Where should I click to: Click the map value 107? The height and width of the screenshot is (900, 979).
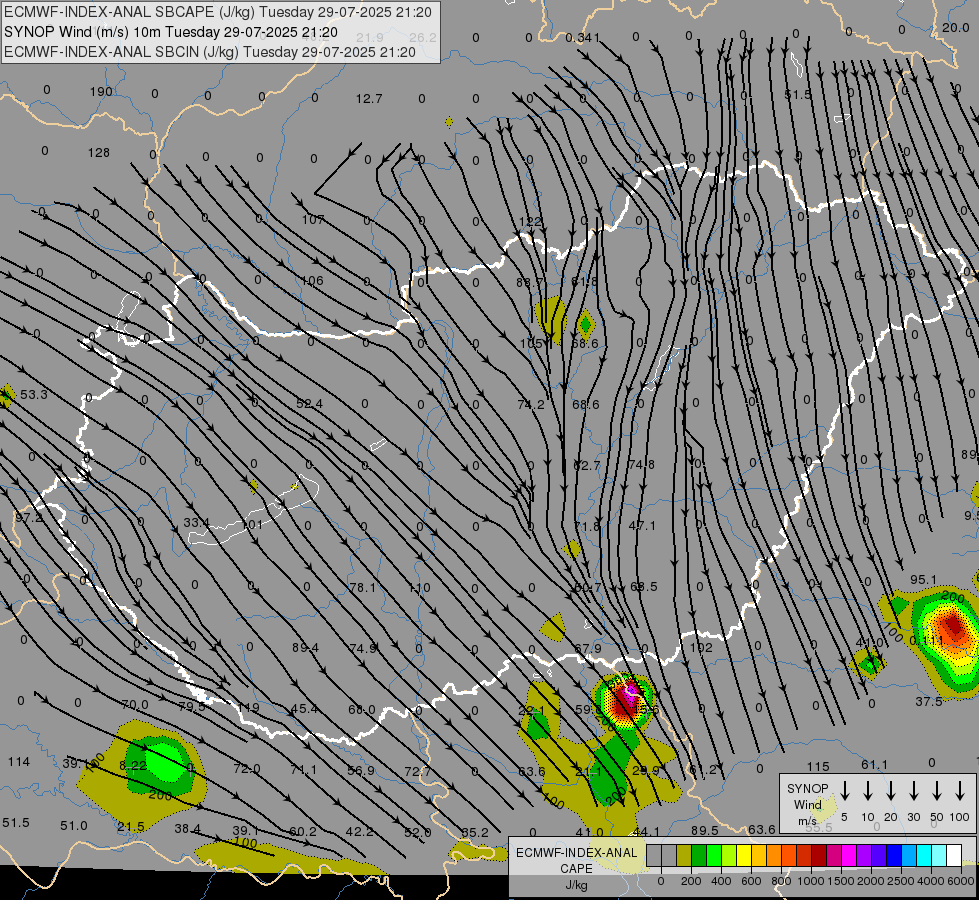313,220
